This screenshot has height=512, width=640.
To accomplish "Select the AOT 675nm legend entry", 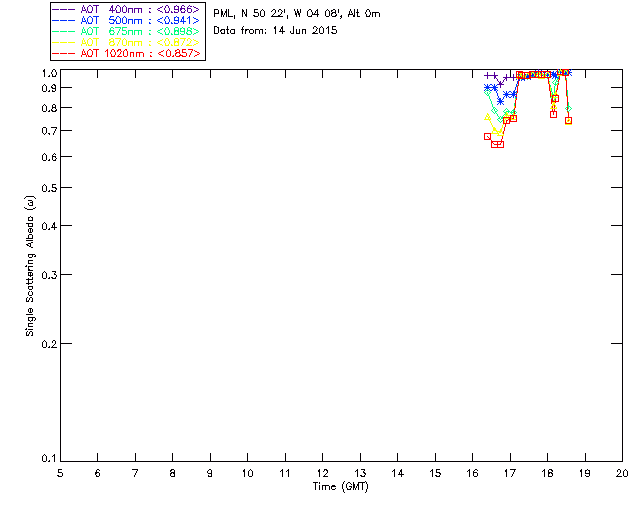I will point(126,31).
